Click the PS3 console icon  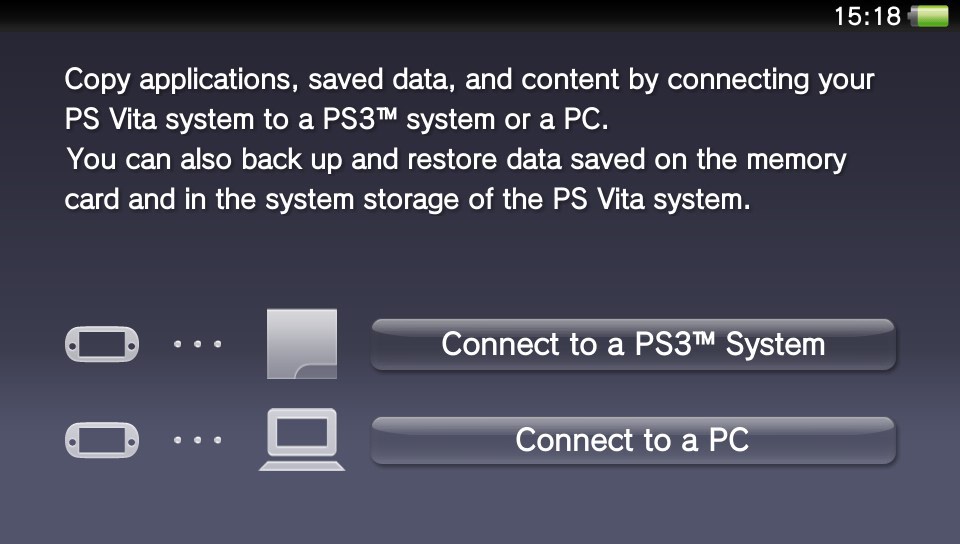coord(302,344)
